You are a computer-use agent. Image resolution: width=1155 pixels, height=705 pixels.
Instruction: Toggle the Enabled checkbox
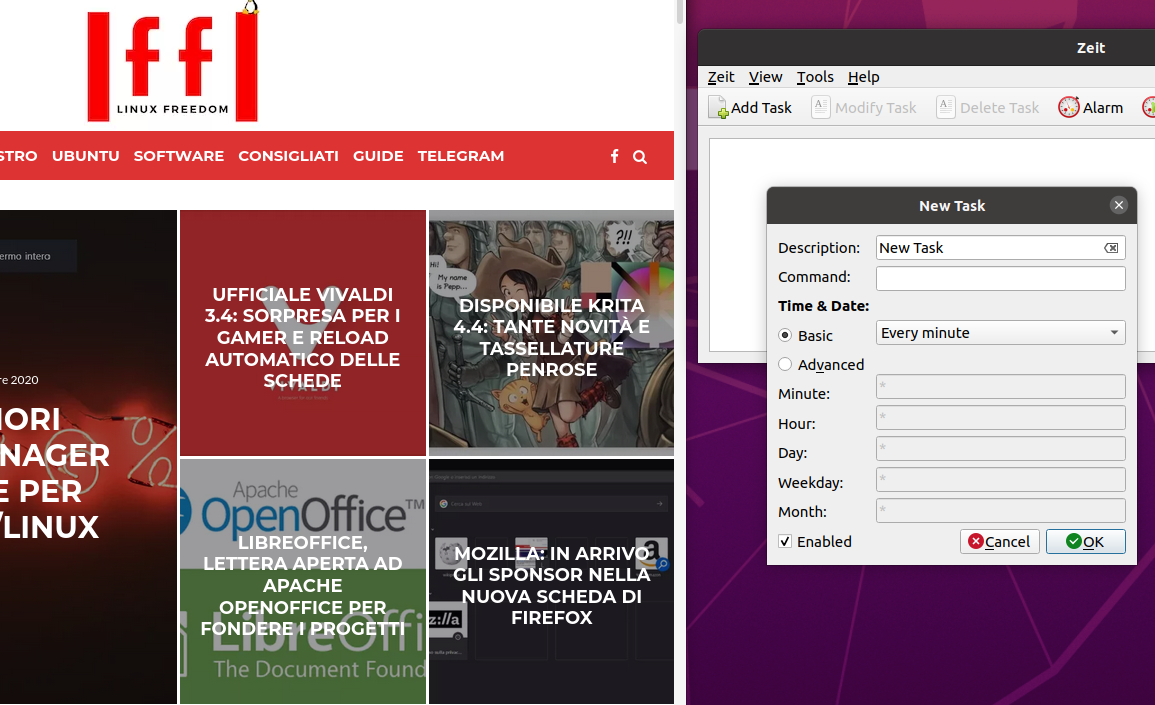pos(785,541)
